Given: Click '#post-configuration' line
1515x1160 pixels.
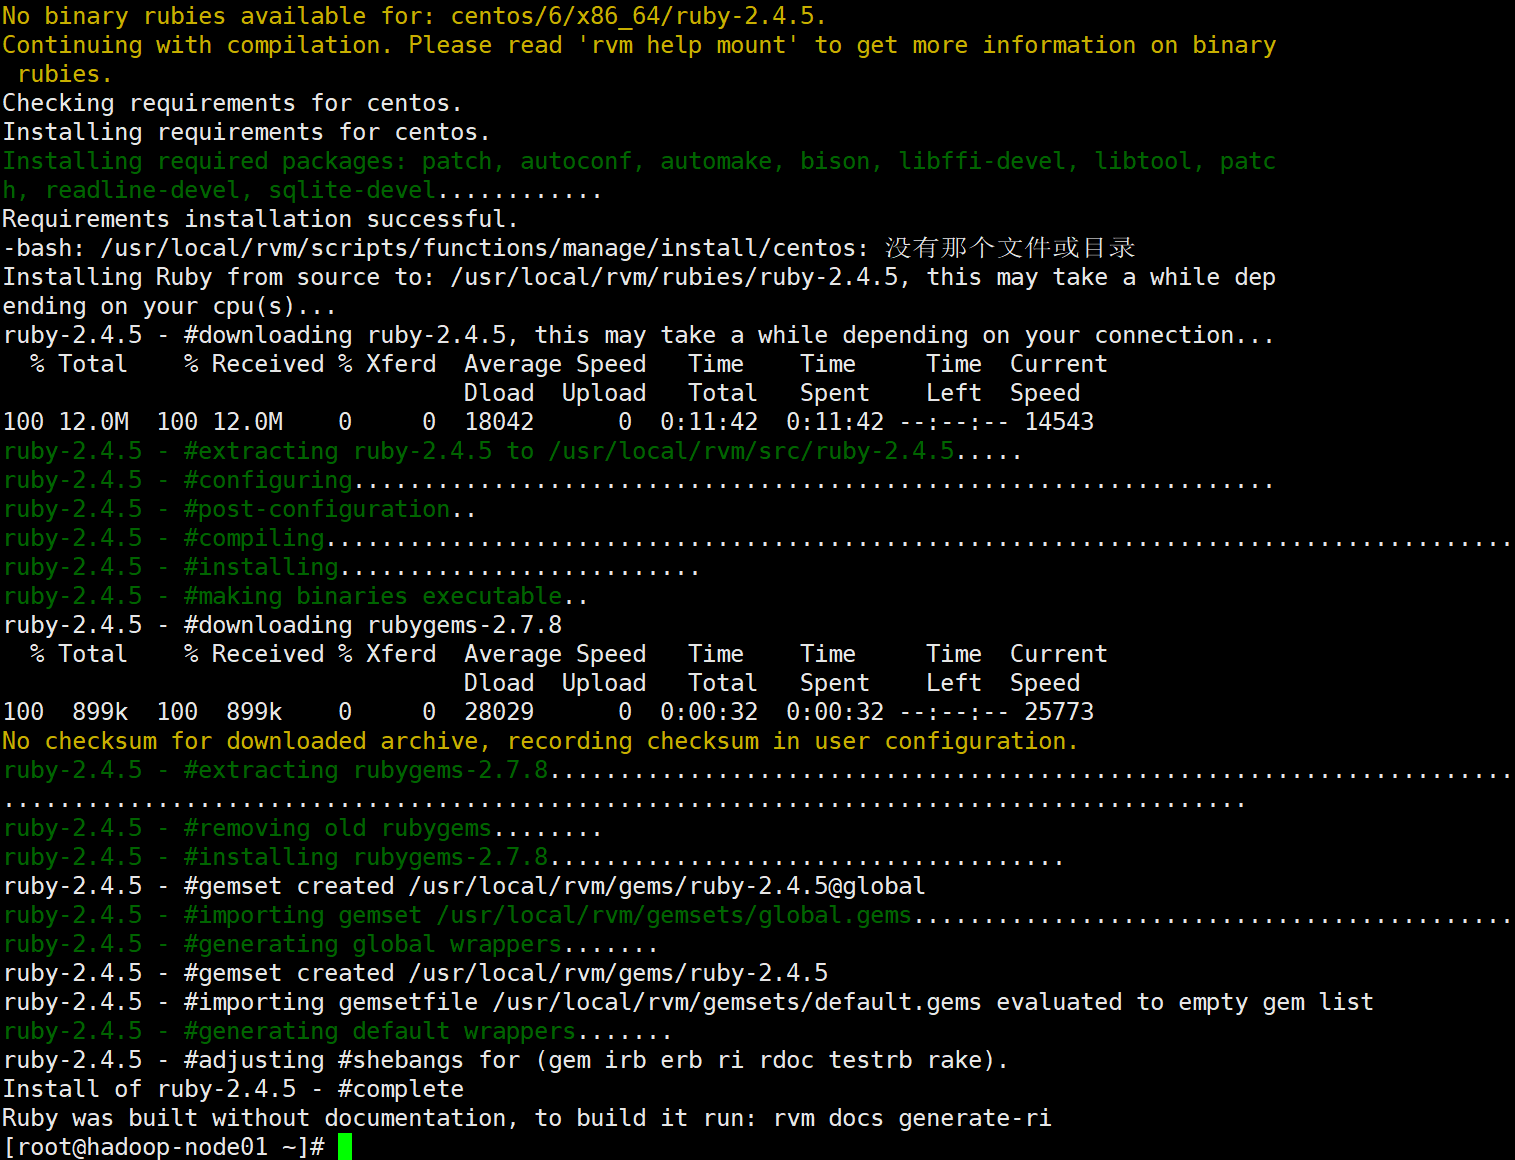Looking at the screenshot, I should (239, 508).
